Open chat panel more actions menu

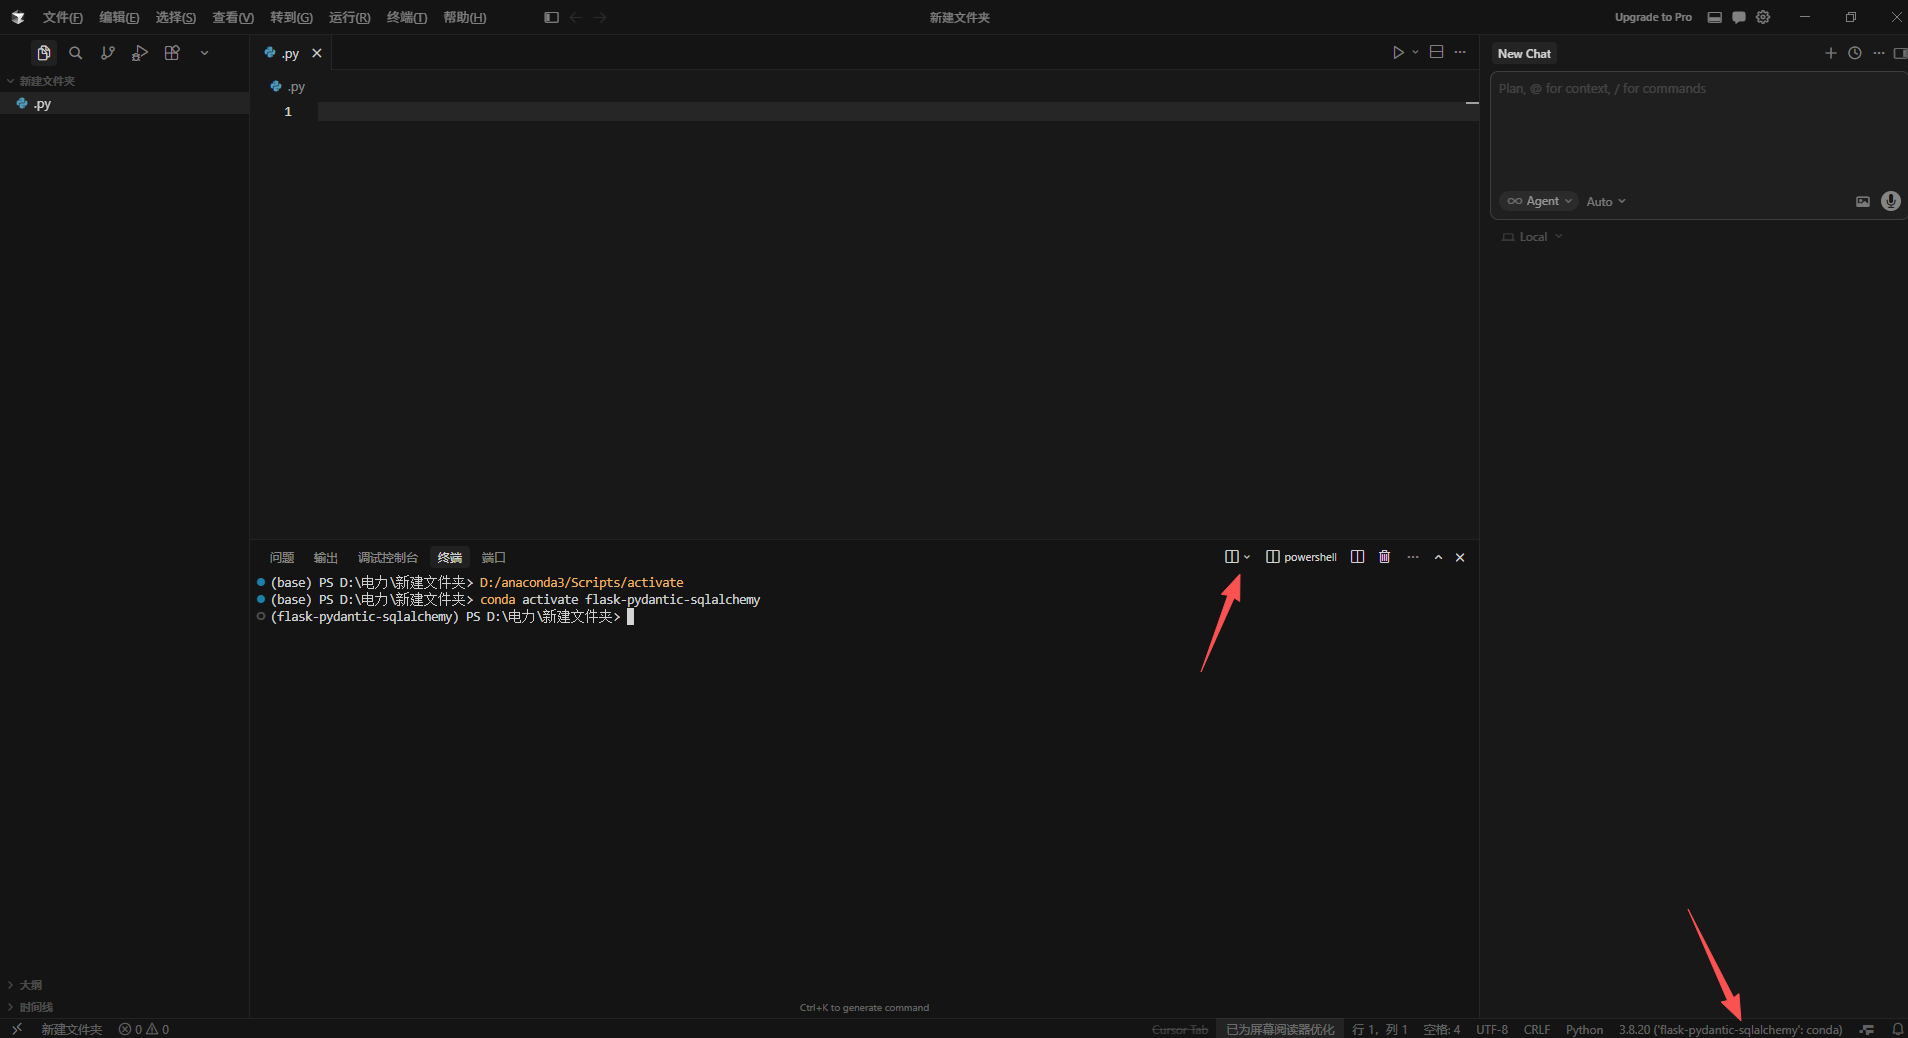tap(1879, 53)
